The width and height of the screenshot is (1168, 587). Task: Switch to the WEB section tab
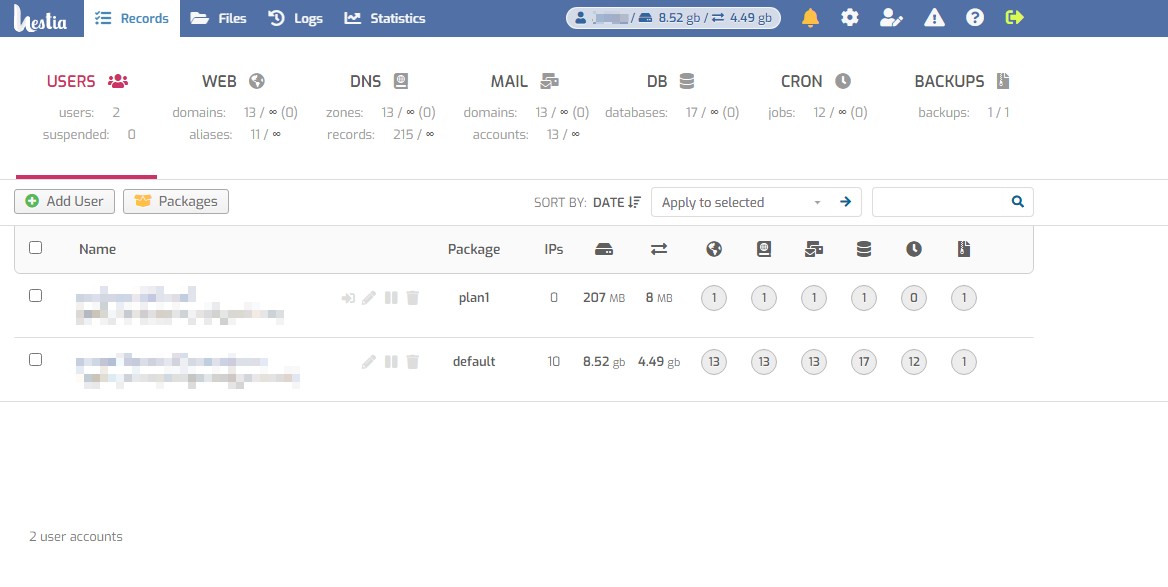click(233, 82)
